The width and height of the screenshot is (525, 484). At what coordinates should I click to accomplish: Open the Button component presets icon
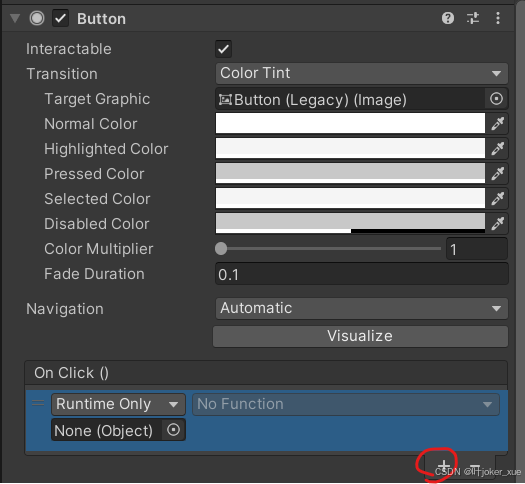point(473,18)
